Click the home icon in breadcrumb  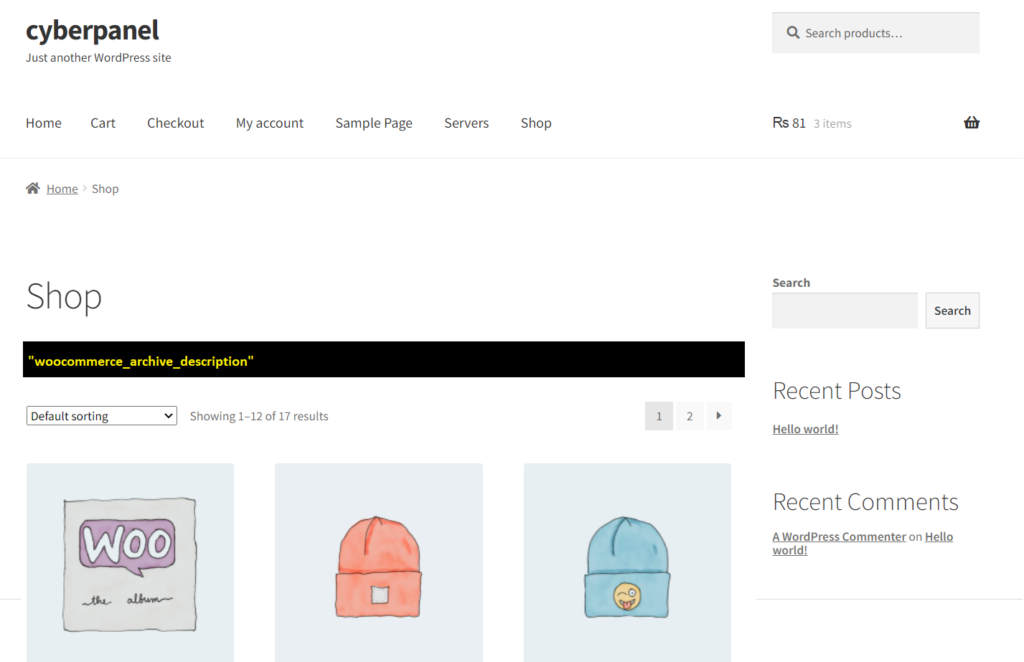[33, 188]
